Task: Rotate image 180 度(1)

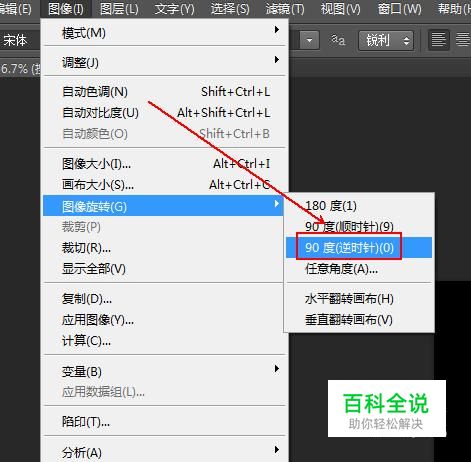Action: tap(359, 206)
